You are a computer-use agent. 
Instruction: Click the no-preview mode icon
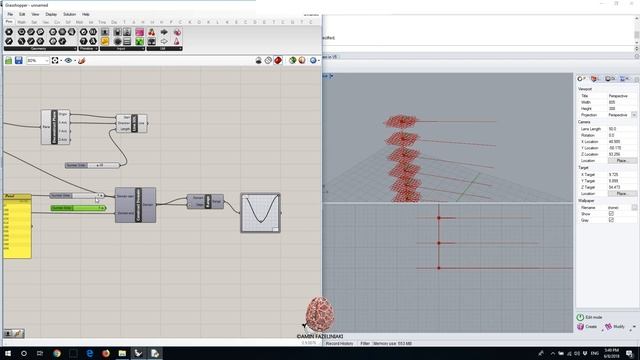point(258,60)
